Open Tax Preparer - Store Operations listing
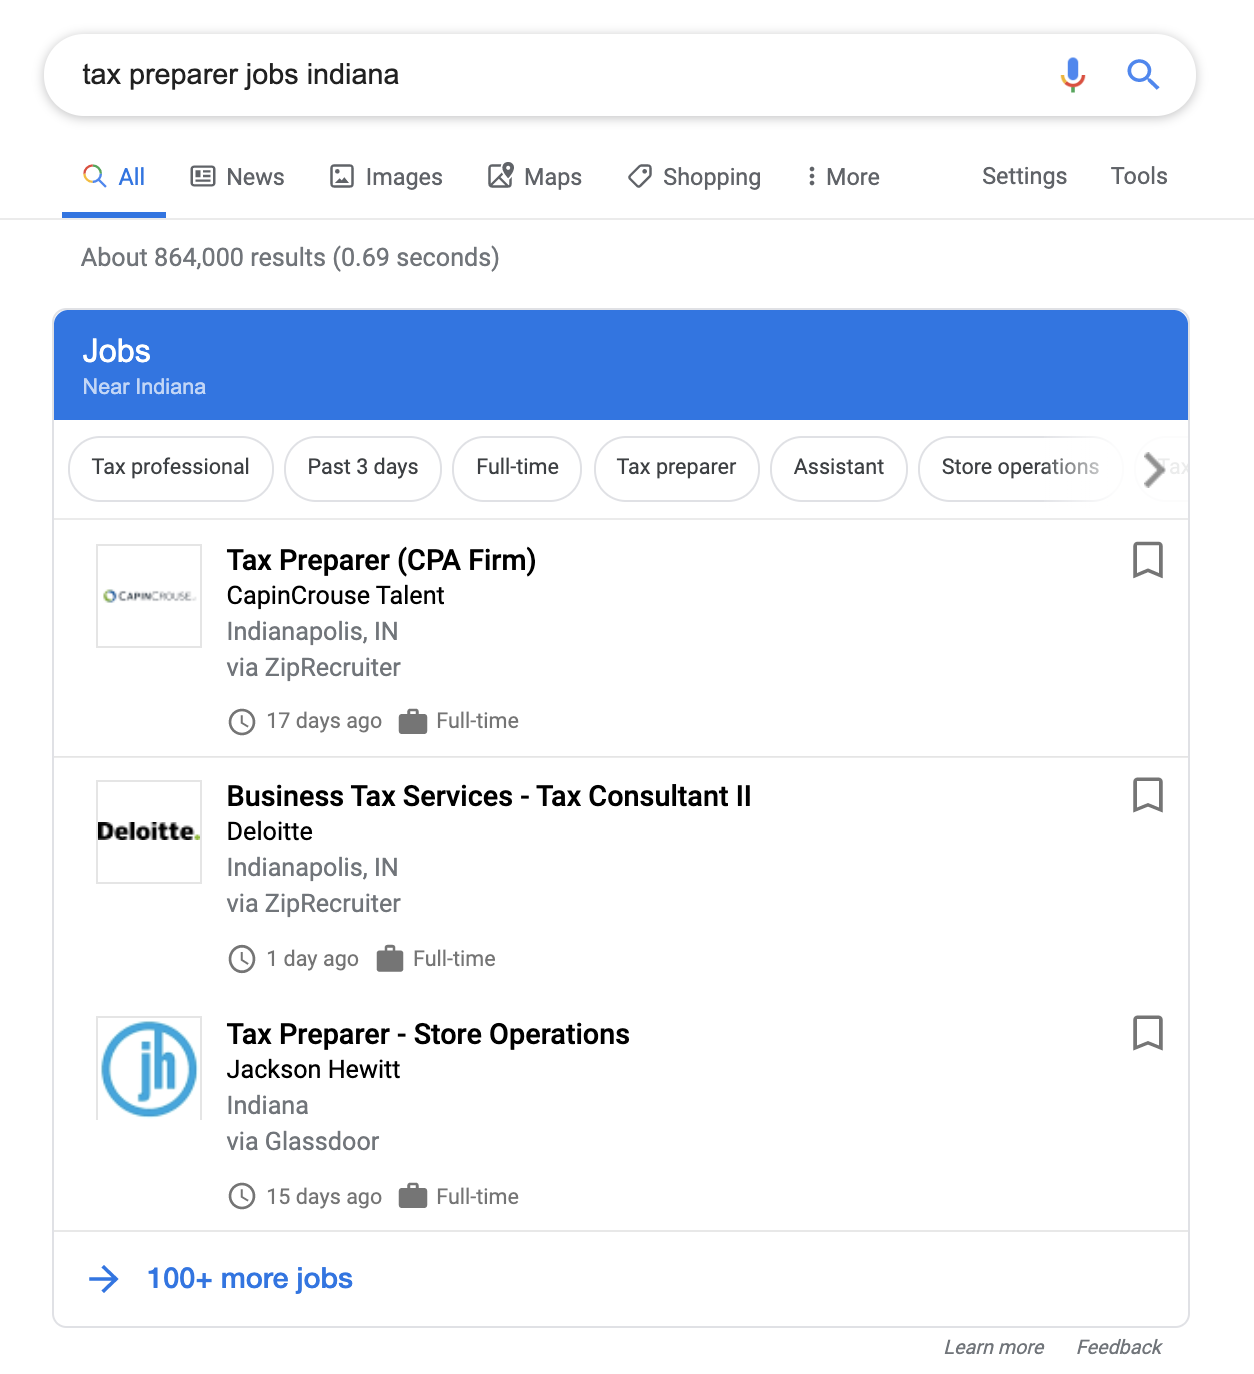This screenshot has width=1254, height=1374. pos(428,1034)
